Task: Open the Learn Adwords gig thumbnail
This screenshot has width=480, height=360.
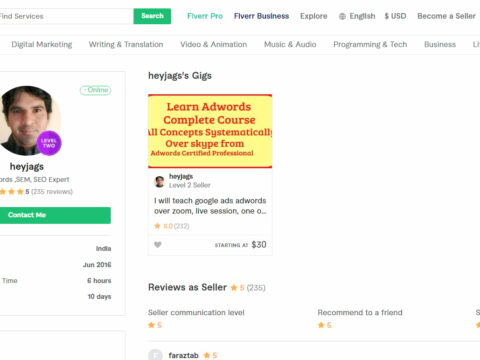Action: coord(210,131)
